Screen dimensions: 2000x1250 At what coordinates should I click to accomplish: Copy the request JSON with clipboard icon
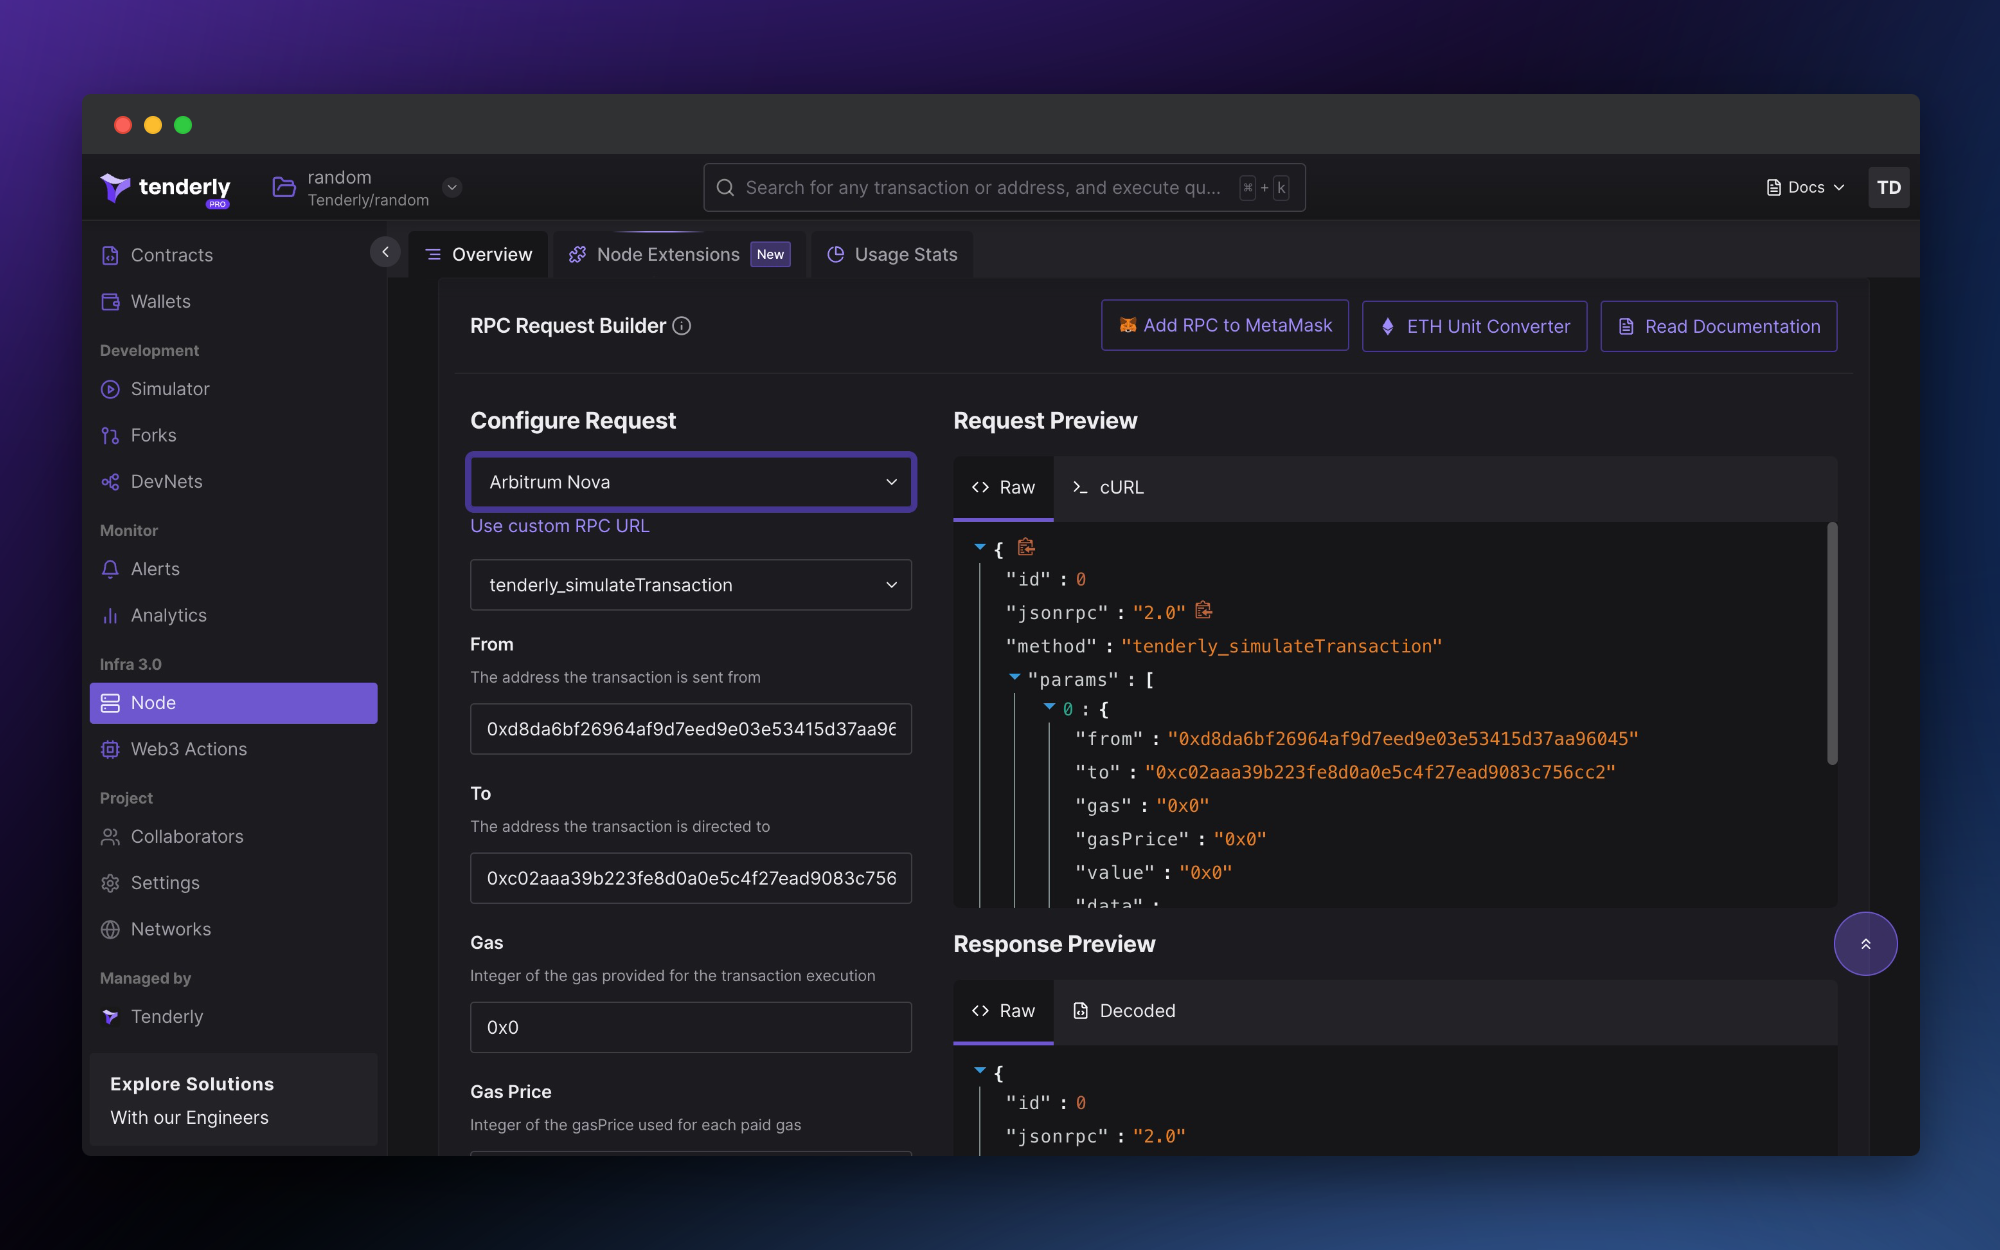(x=1026, y=547)
